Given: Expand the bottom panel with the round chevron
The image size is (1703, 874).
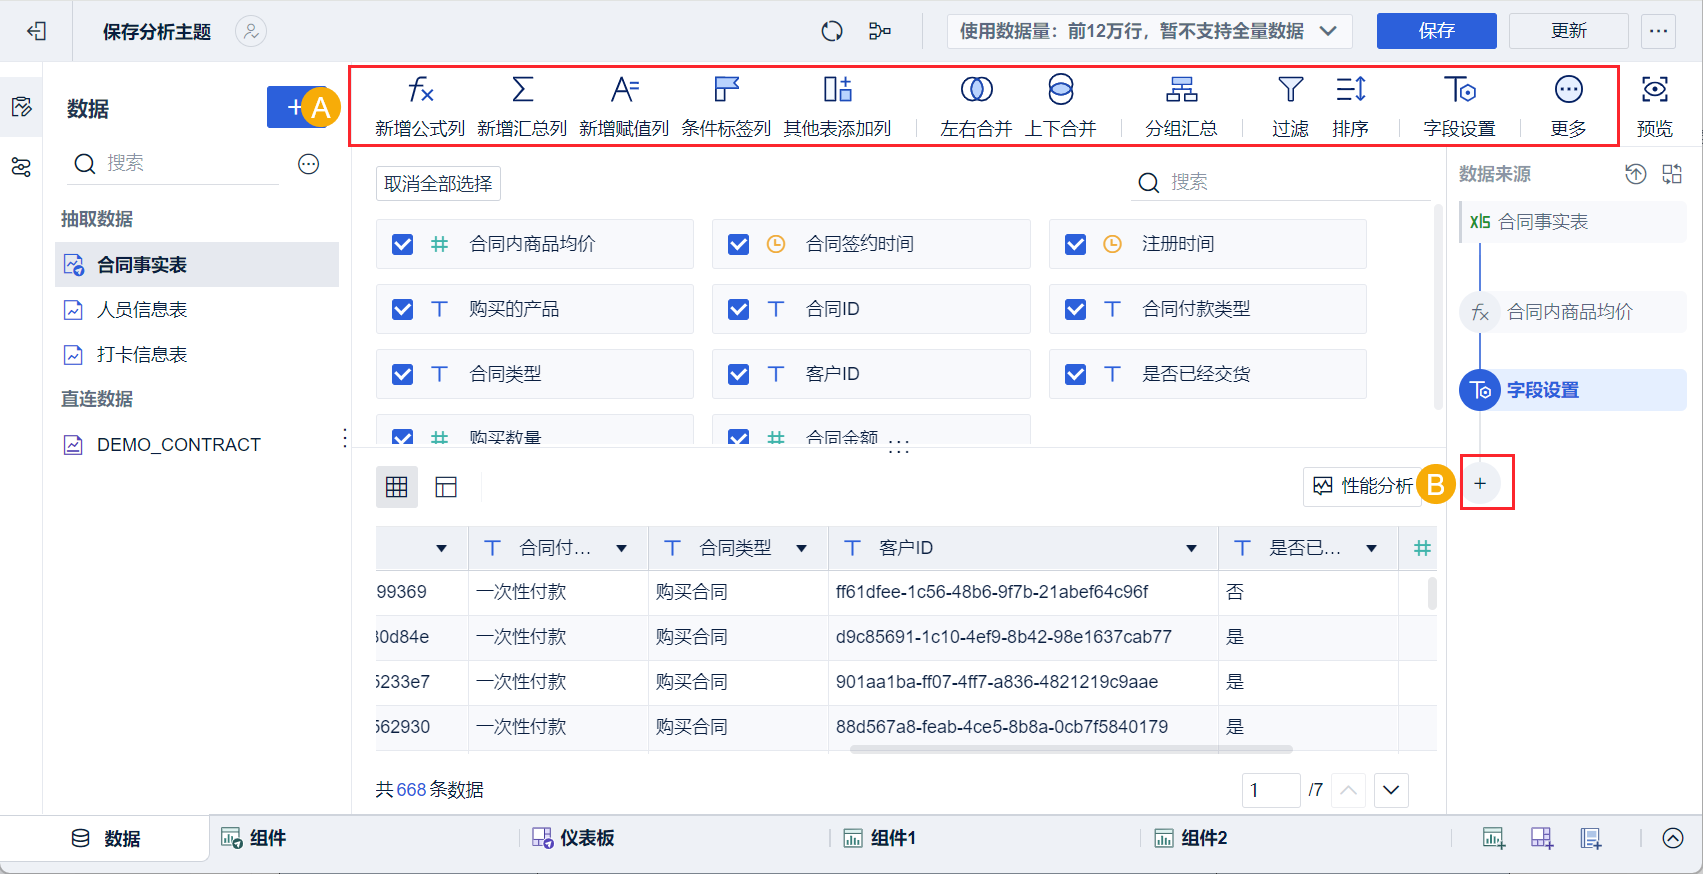Looking at the screenshot, I should pos(1673,838).
